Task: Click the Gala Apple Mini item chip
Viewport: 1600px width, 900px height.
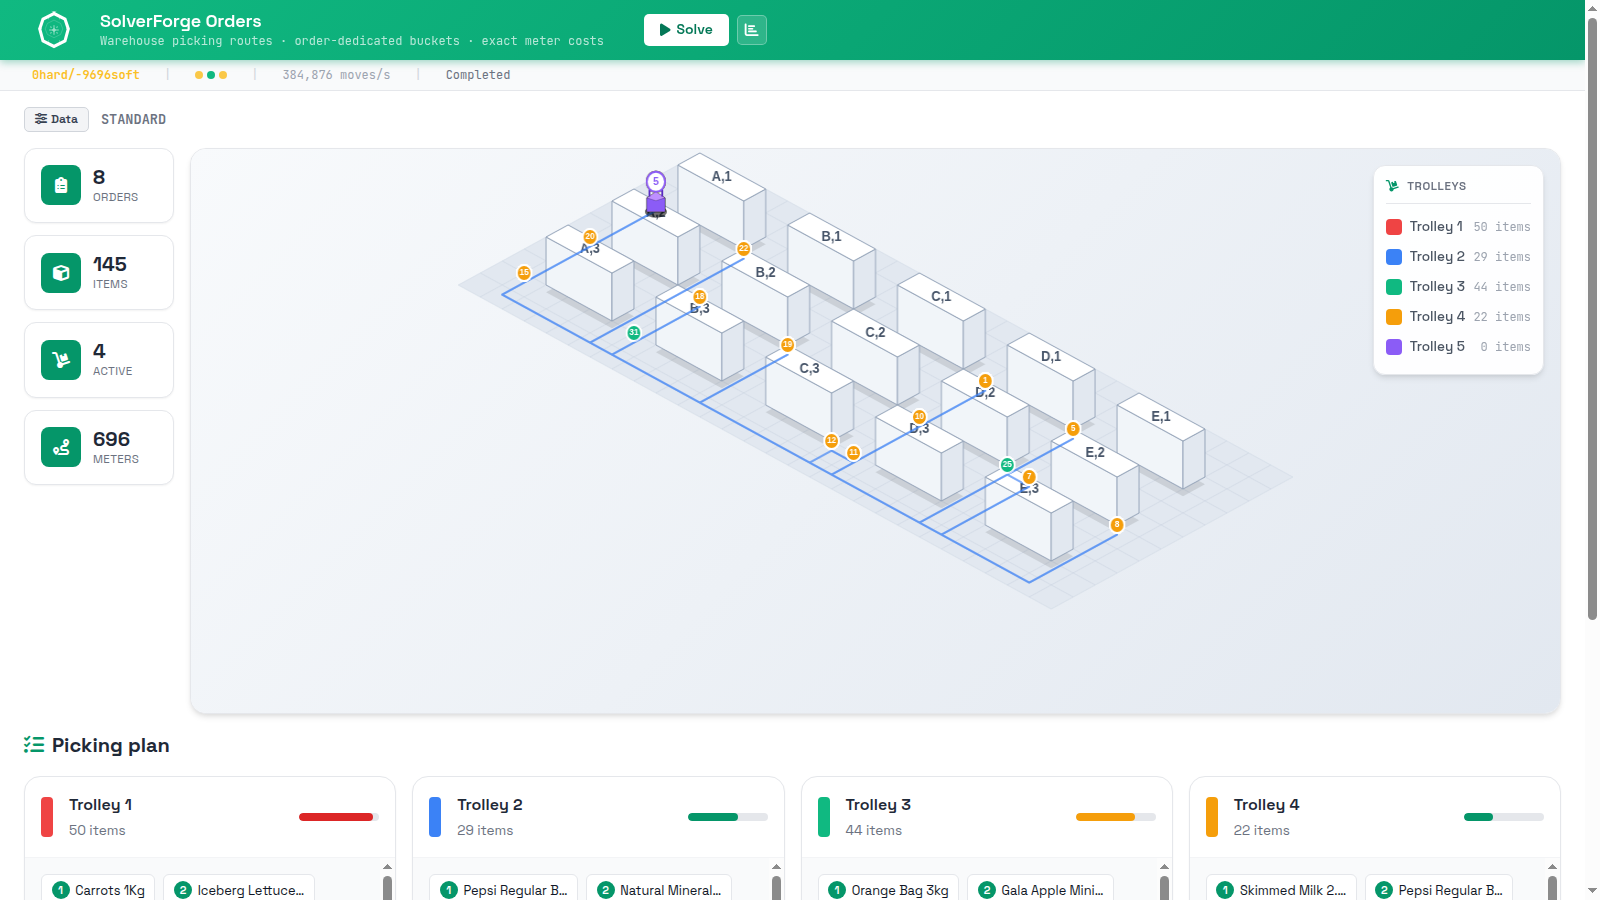Action: pos(1040,888)
